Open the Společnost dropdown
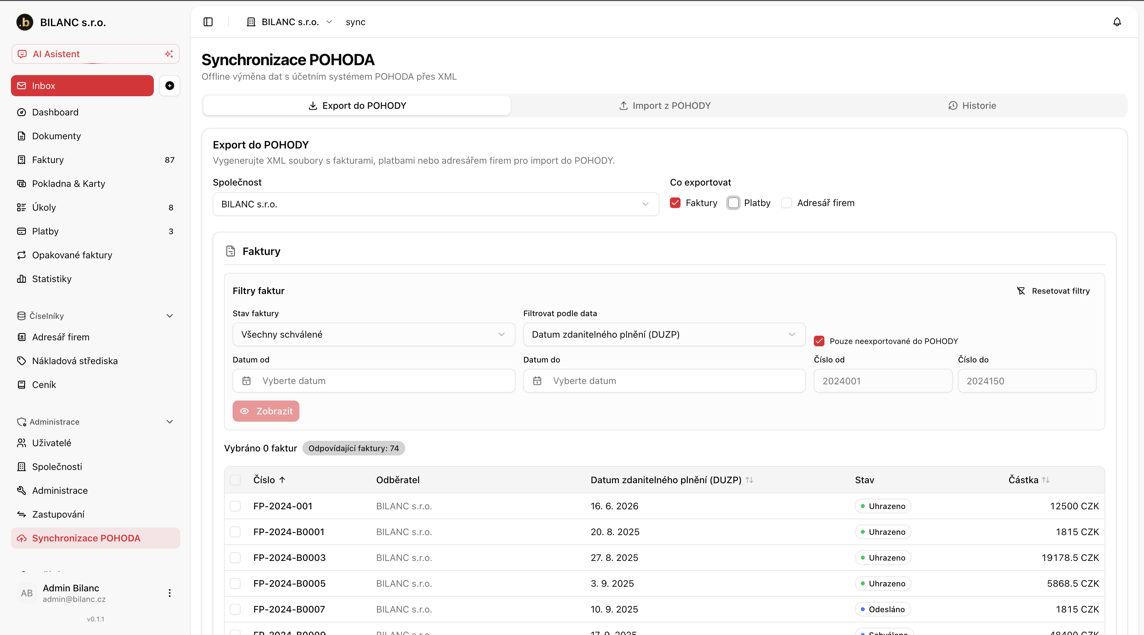 [436, 204]
